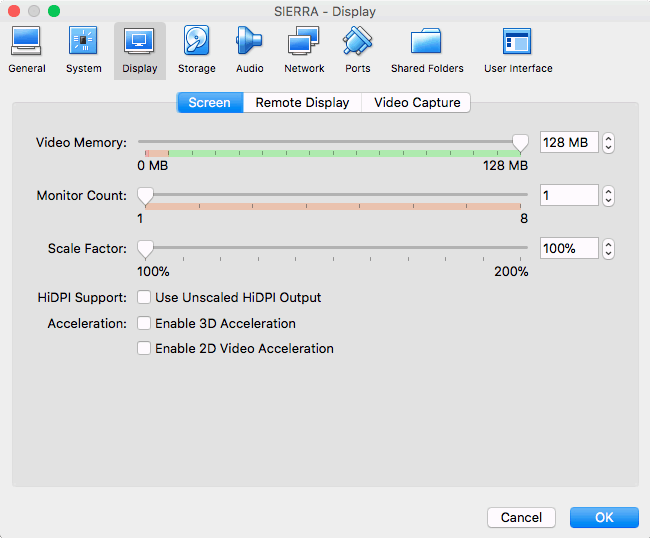650x538 pixels.
Task: Click the 'Monitor Count:' label
Action: [82, 195]
